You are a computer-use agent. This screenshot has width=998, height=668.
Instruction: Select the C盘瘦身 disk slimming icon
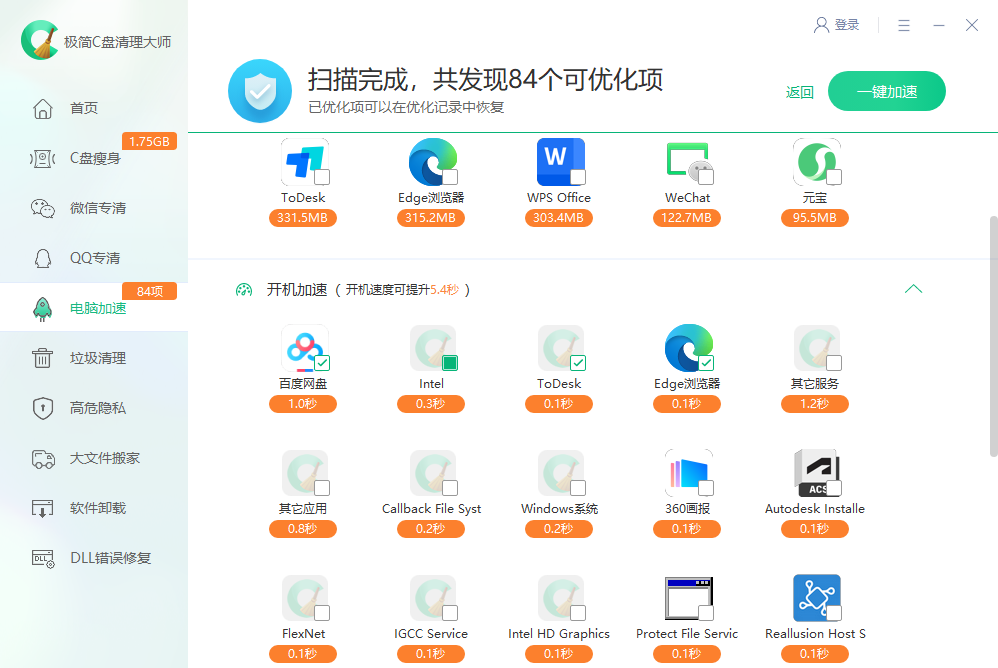coord(41,158)
